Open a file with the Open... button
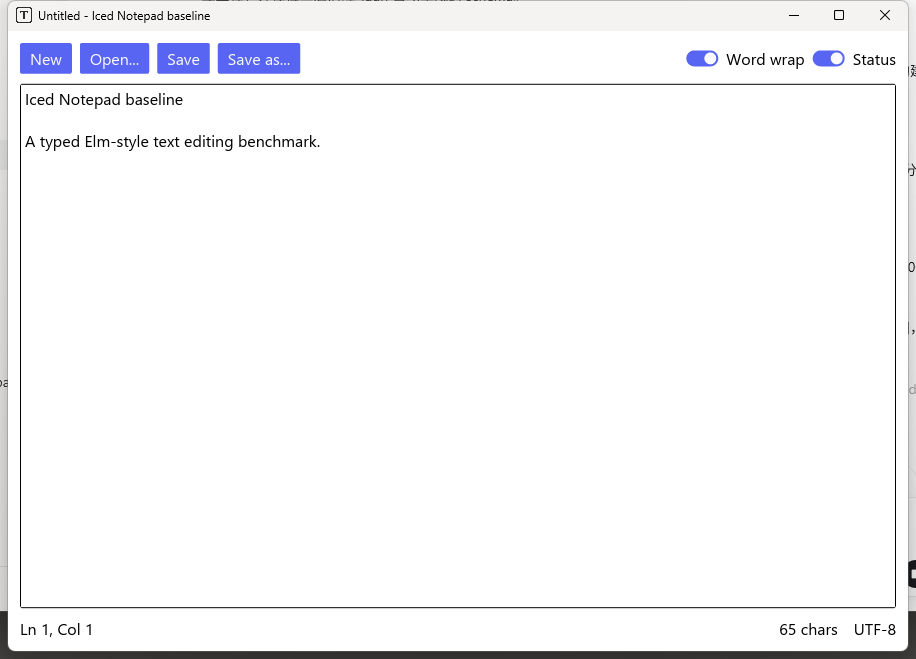 [x=114, y=59]
